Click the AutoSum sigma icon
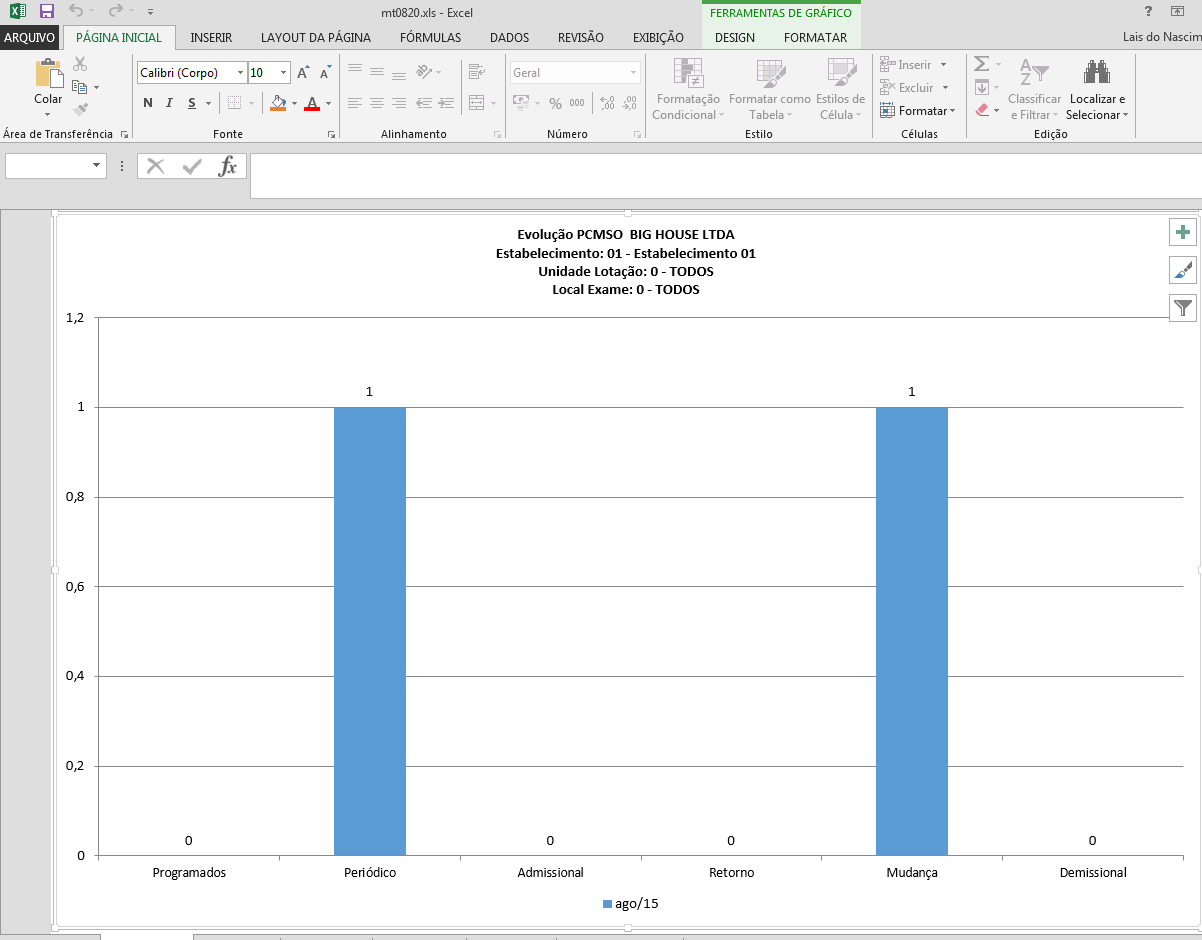This screenshot has height=940, width=1202. [x=981, y=64]
